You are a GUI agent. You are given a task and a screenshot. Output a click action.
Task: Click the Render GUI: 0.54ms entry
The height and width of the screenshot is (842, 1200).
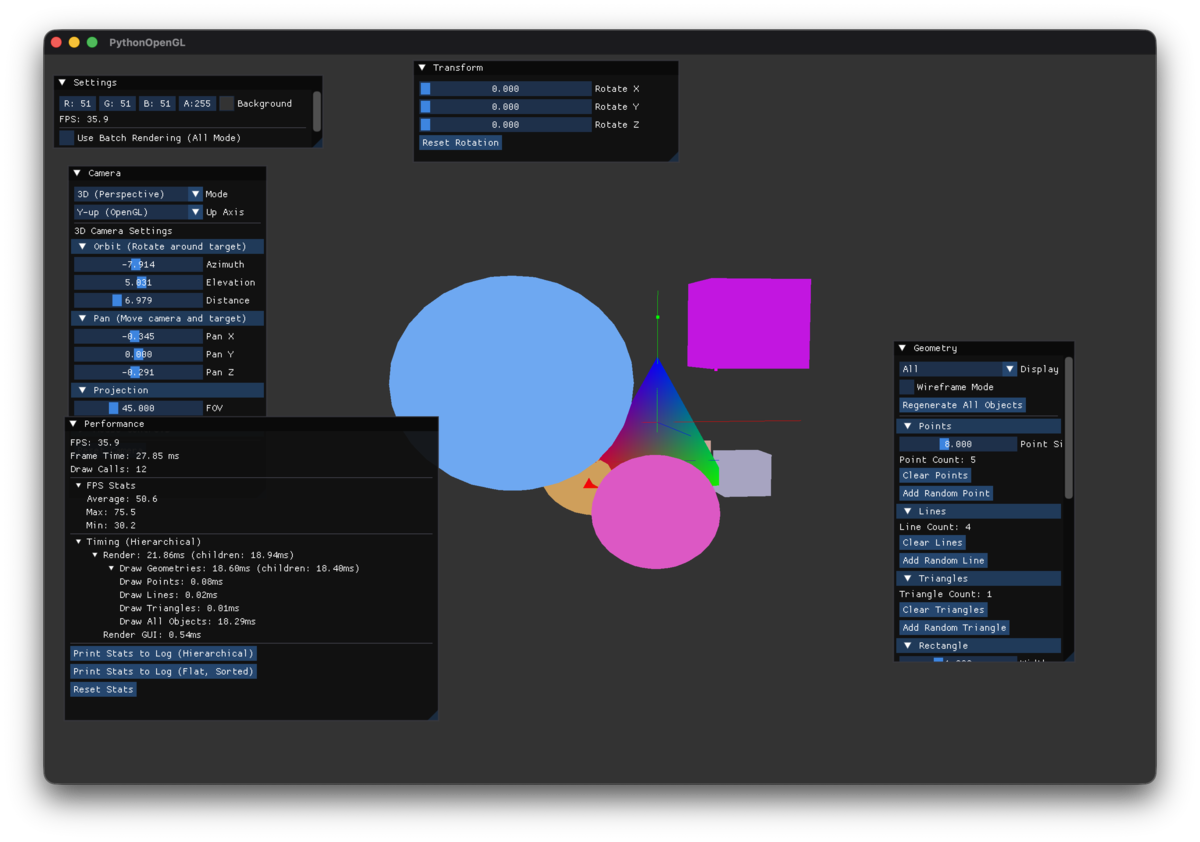pyautogui.click(x=152, y=634)
